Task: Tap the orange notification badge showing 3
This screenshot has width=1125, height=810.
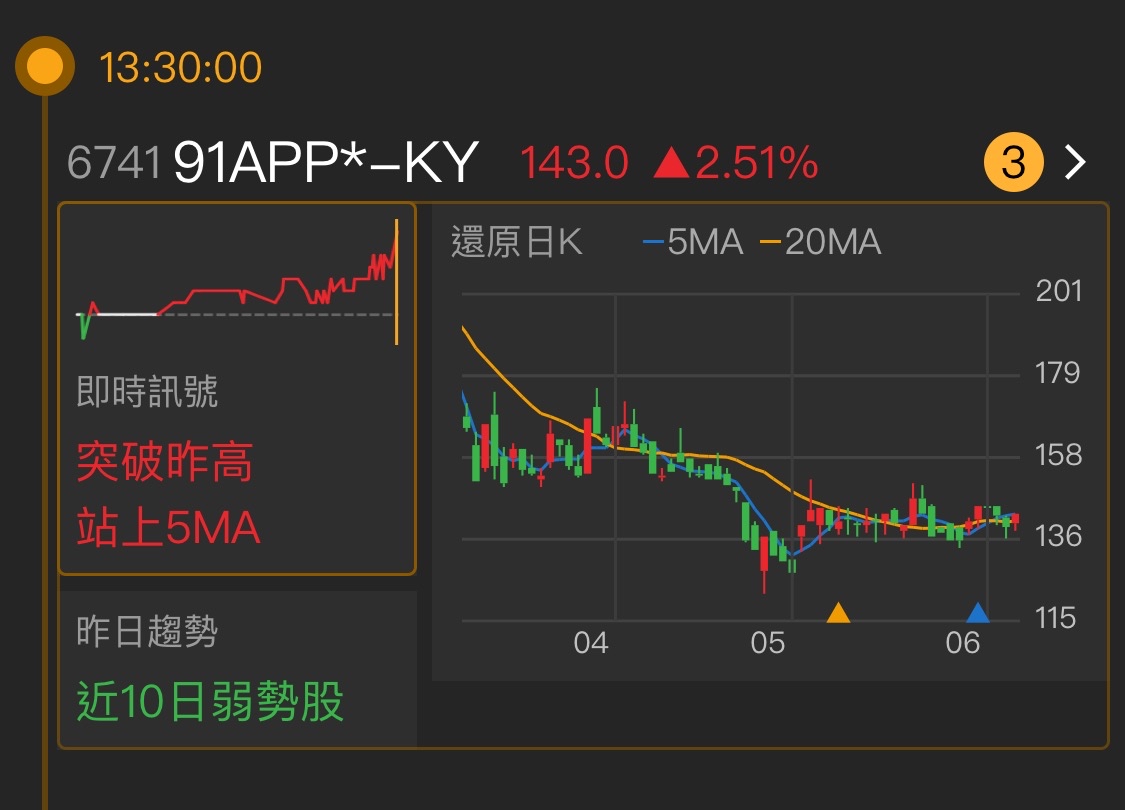Action: coord(1013,160)
